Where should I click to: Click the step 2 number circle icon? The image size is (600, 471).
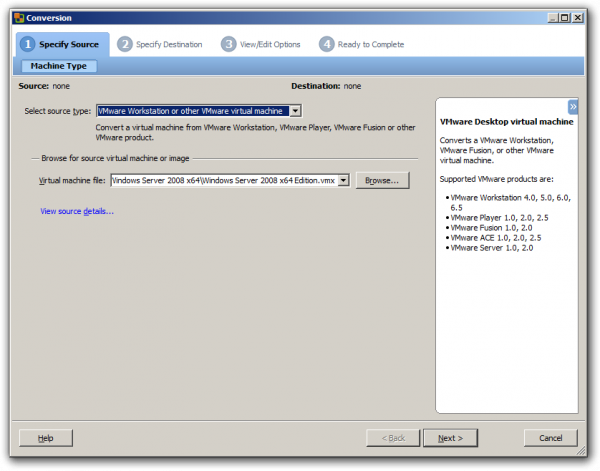coord(125,44)
